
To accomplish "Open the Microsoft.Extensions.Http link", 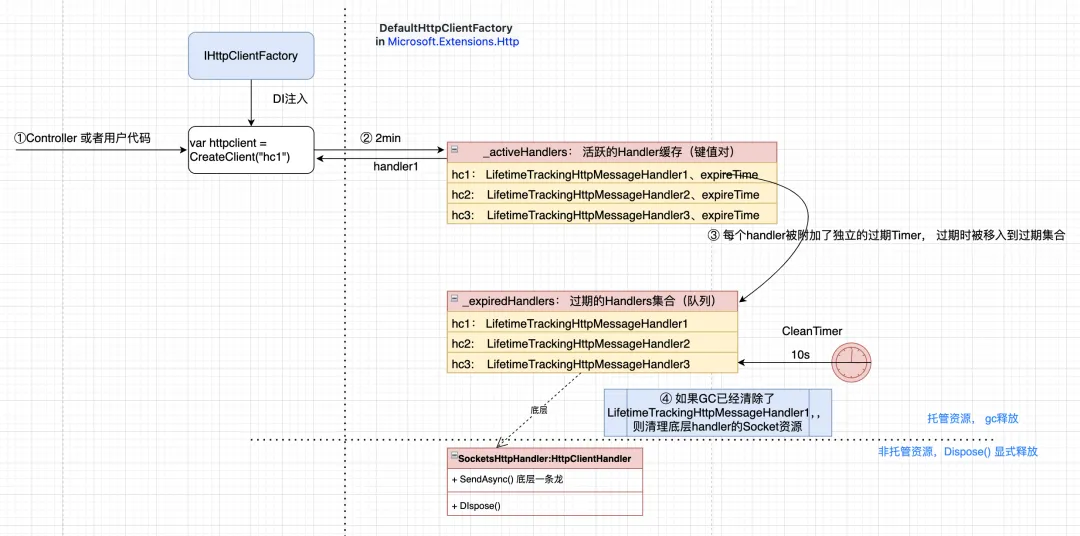I will tap(453, 41).
